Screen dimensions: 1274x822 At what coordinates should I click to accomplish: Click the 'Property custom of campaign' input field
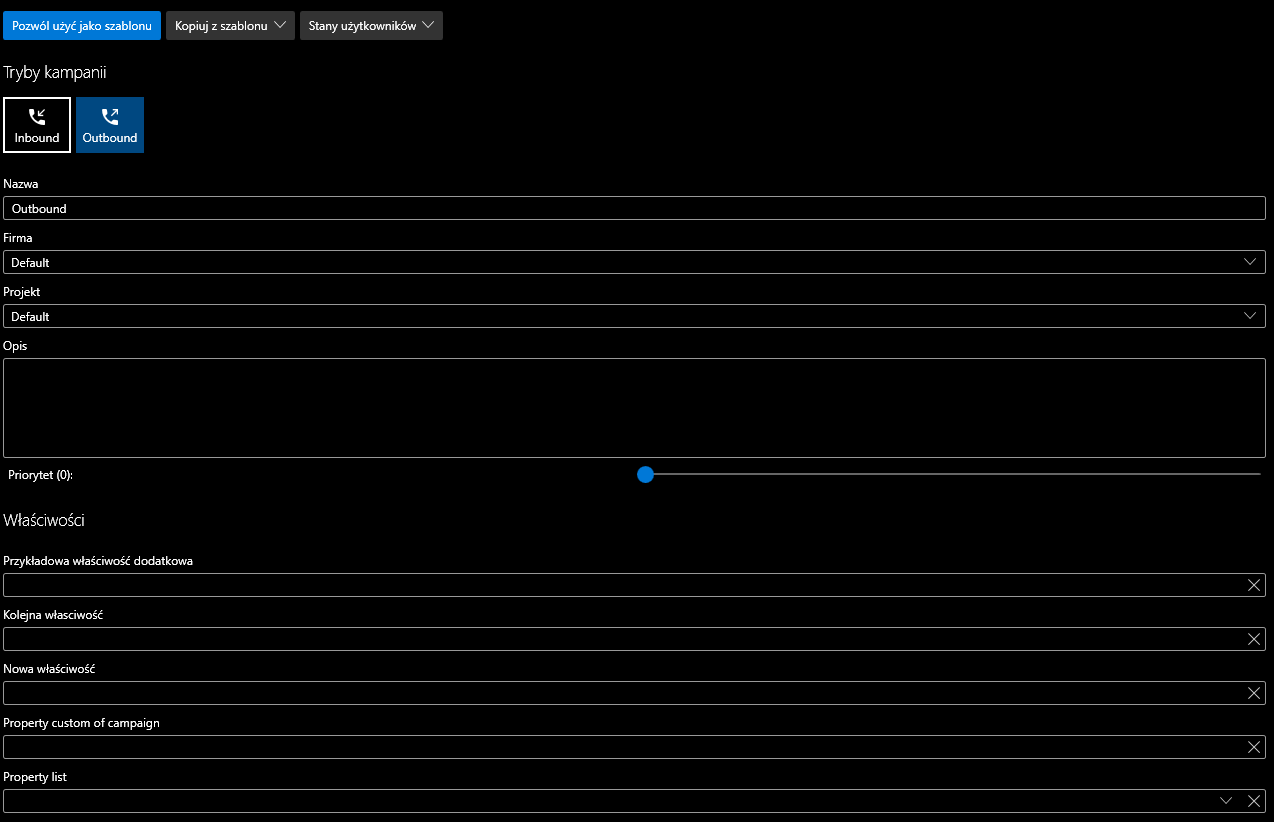click(x=620, y=747)
